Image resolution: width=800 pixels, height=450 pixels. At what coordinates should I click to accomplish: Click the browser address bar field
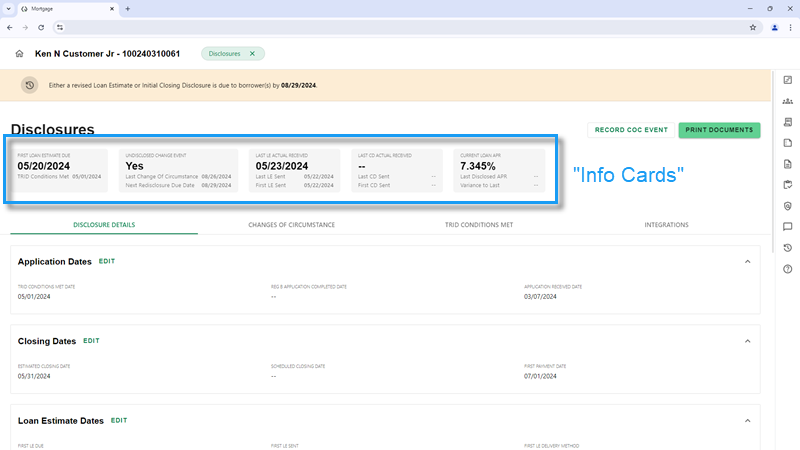coord(406,28)
